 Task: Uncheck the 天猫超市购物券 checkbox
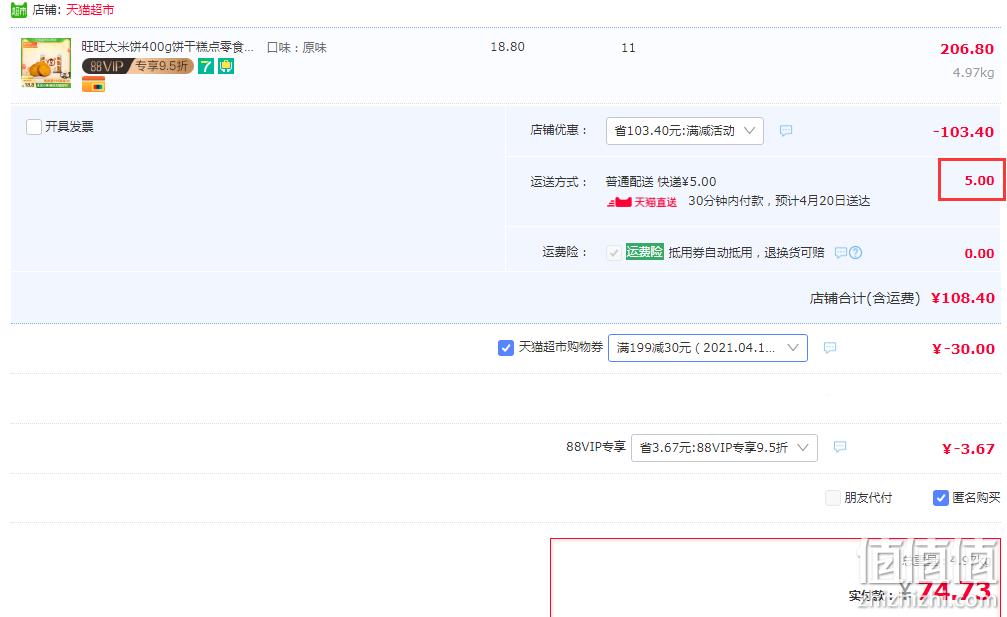click(x=505, y=347)
